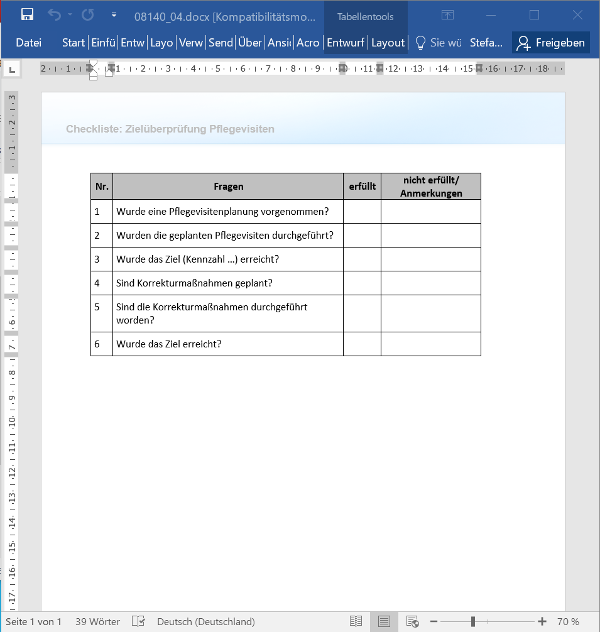Viewport: 600px width, 632px height.
Task: Switch to Read Mode view
Action: pos(356,621)
